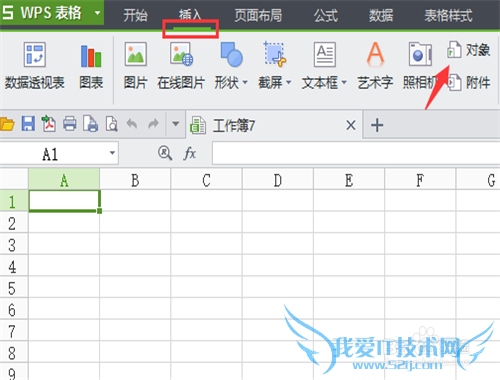
Task: Select column E header
Action: [x=349, y=180]
